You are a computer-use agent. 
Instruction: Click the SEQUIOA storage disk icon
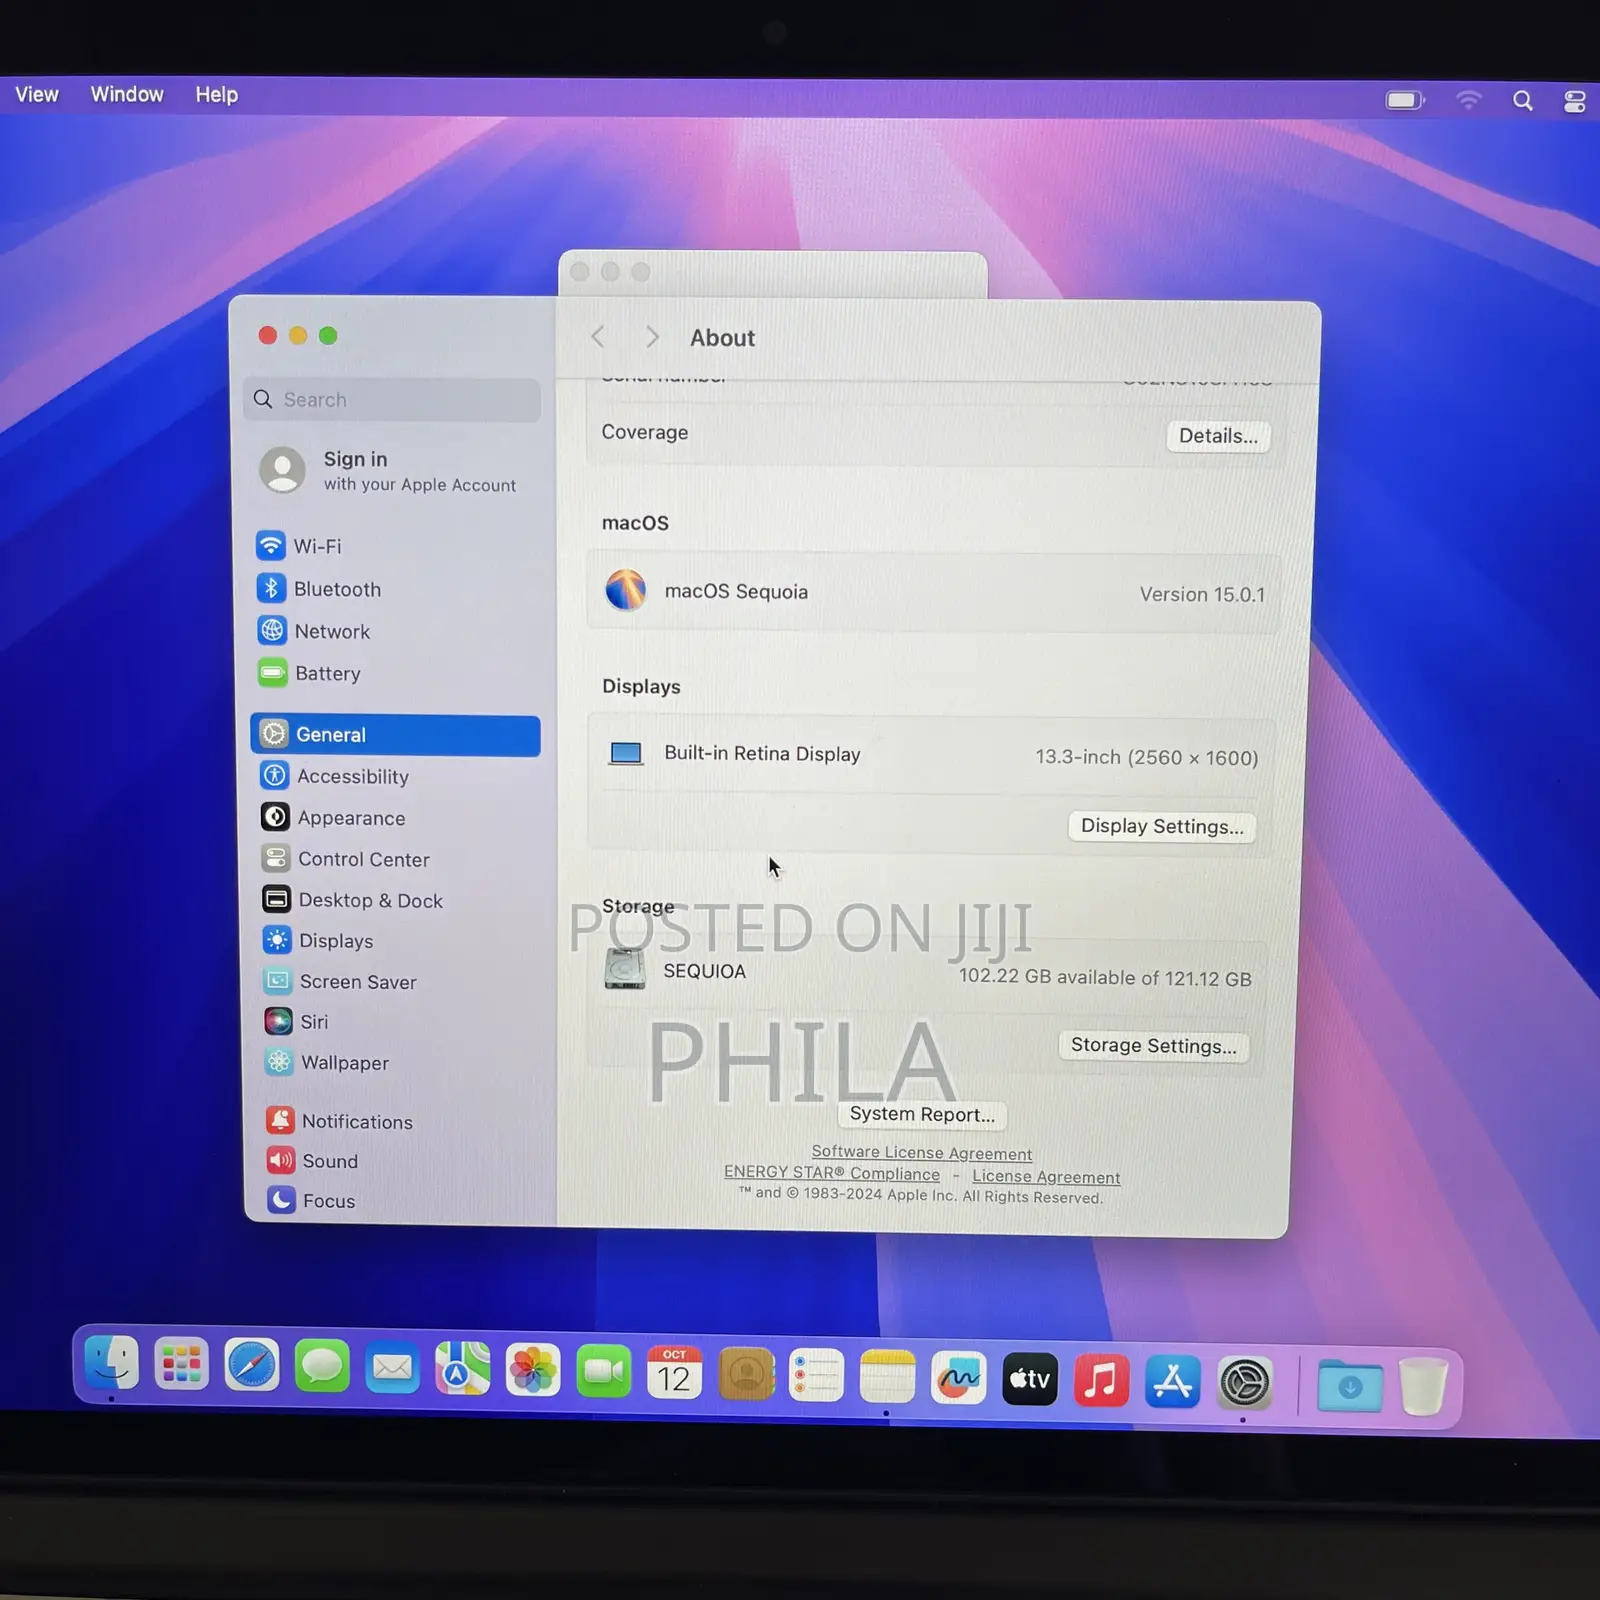click(x=625, y=969)
